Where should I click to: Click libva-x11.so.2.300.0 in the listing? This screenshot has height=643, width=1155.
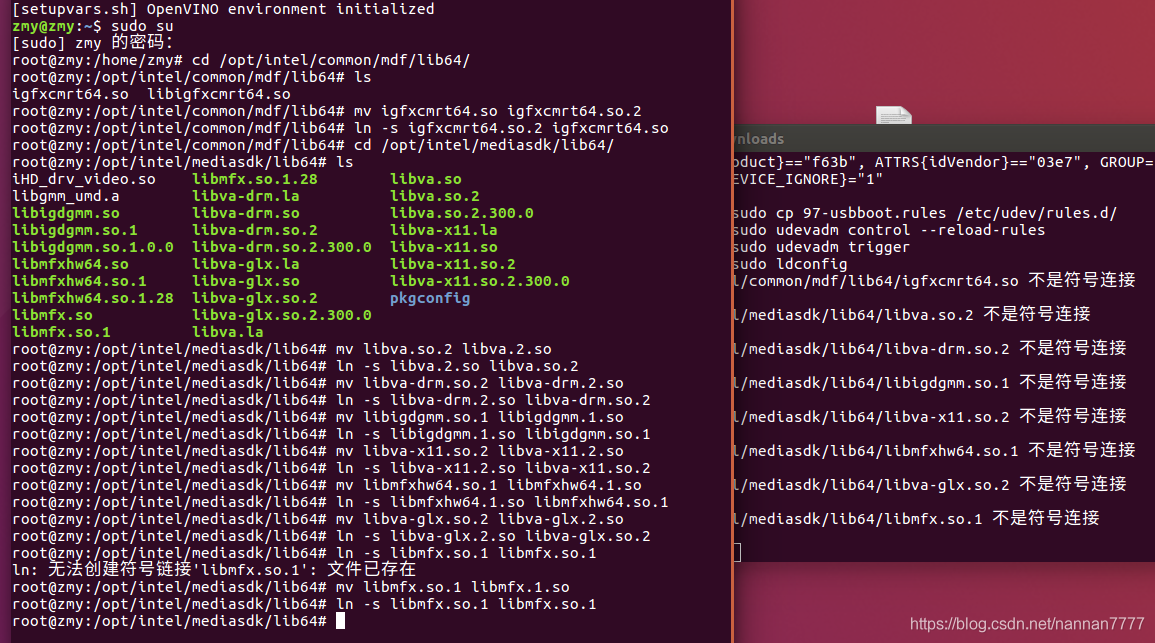[479, 281]
